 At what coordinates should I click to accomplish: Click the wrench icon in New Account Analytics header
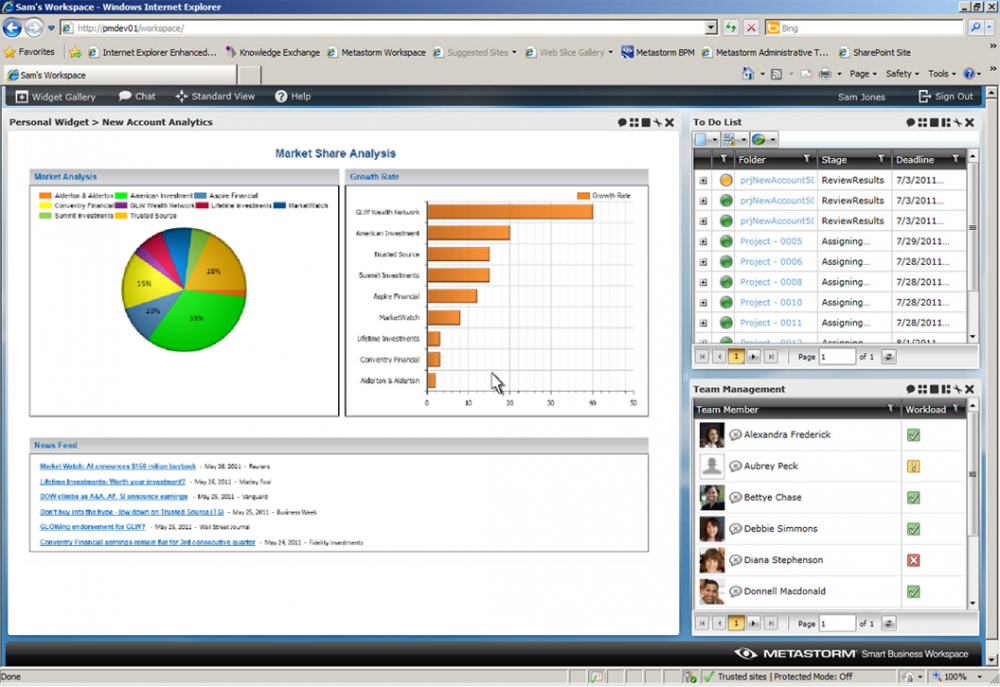658,122
